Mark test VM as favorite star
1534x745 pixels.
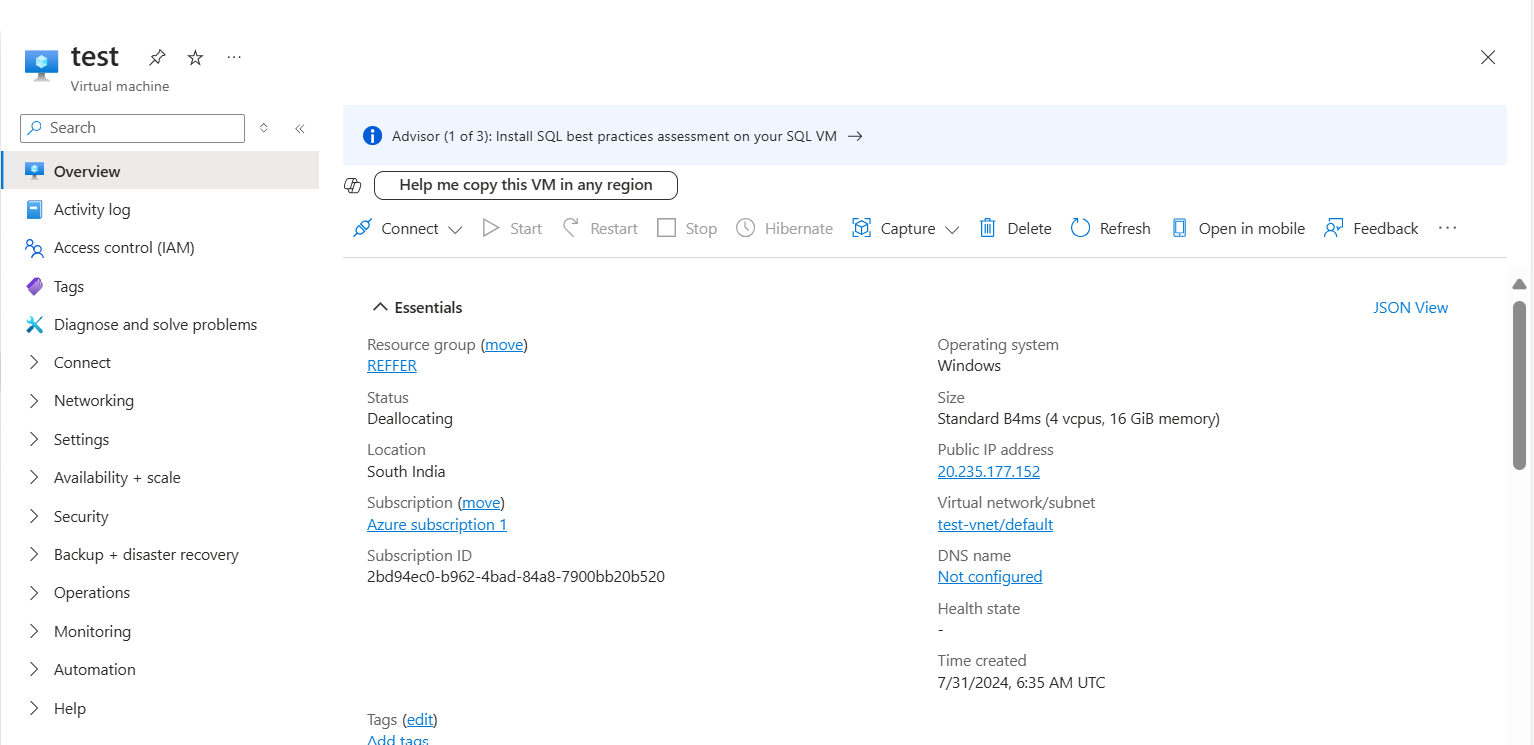(x=195, y=58)
